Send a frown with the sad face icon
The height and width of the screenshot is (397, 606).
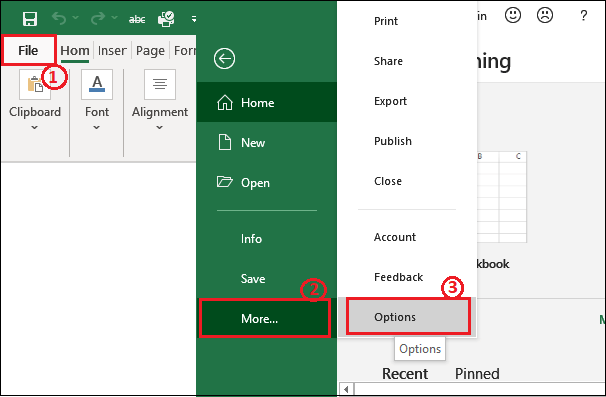[x=545, y=15]
